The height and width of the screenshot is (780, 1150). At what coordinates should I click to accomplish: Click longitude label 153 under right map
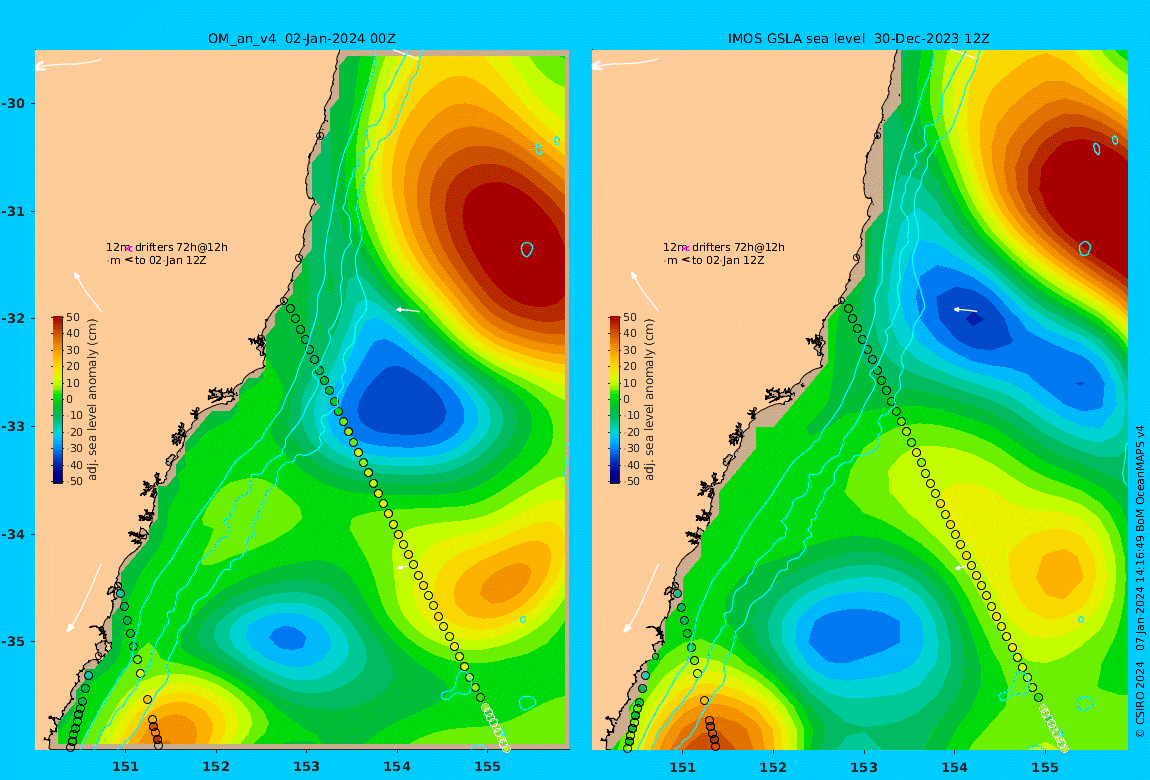864,767
